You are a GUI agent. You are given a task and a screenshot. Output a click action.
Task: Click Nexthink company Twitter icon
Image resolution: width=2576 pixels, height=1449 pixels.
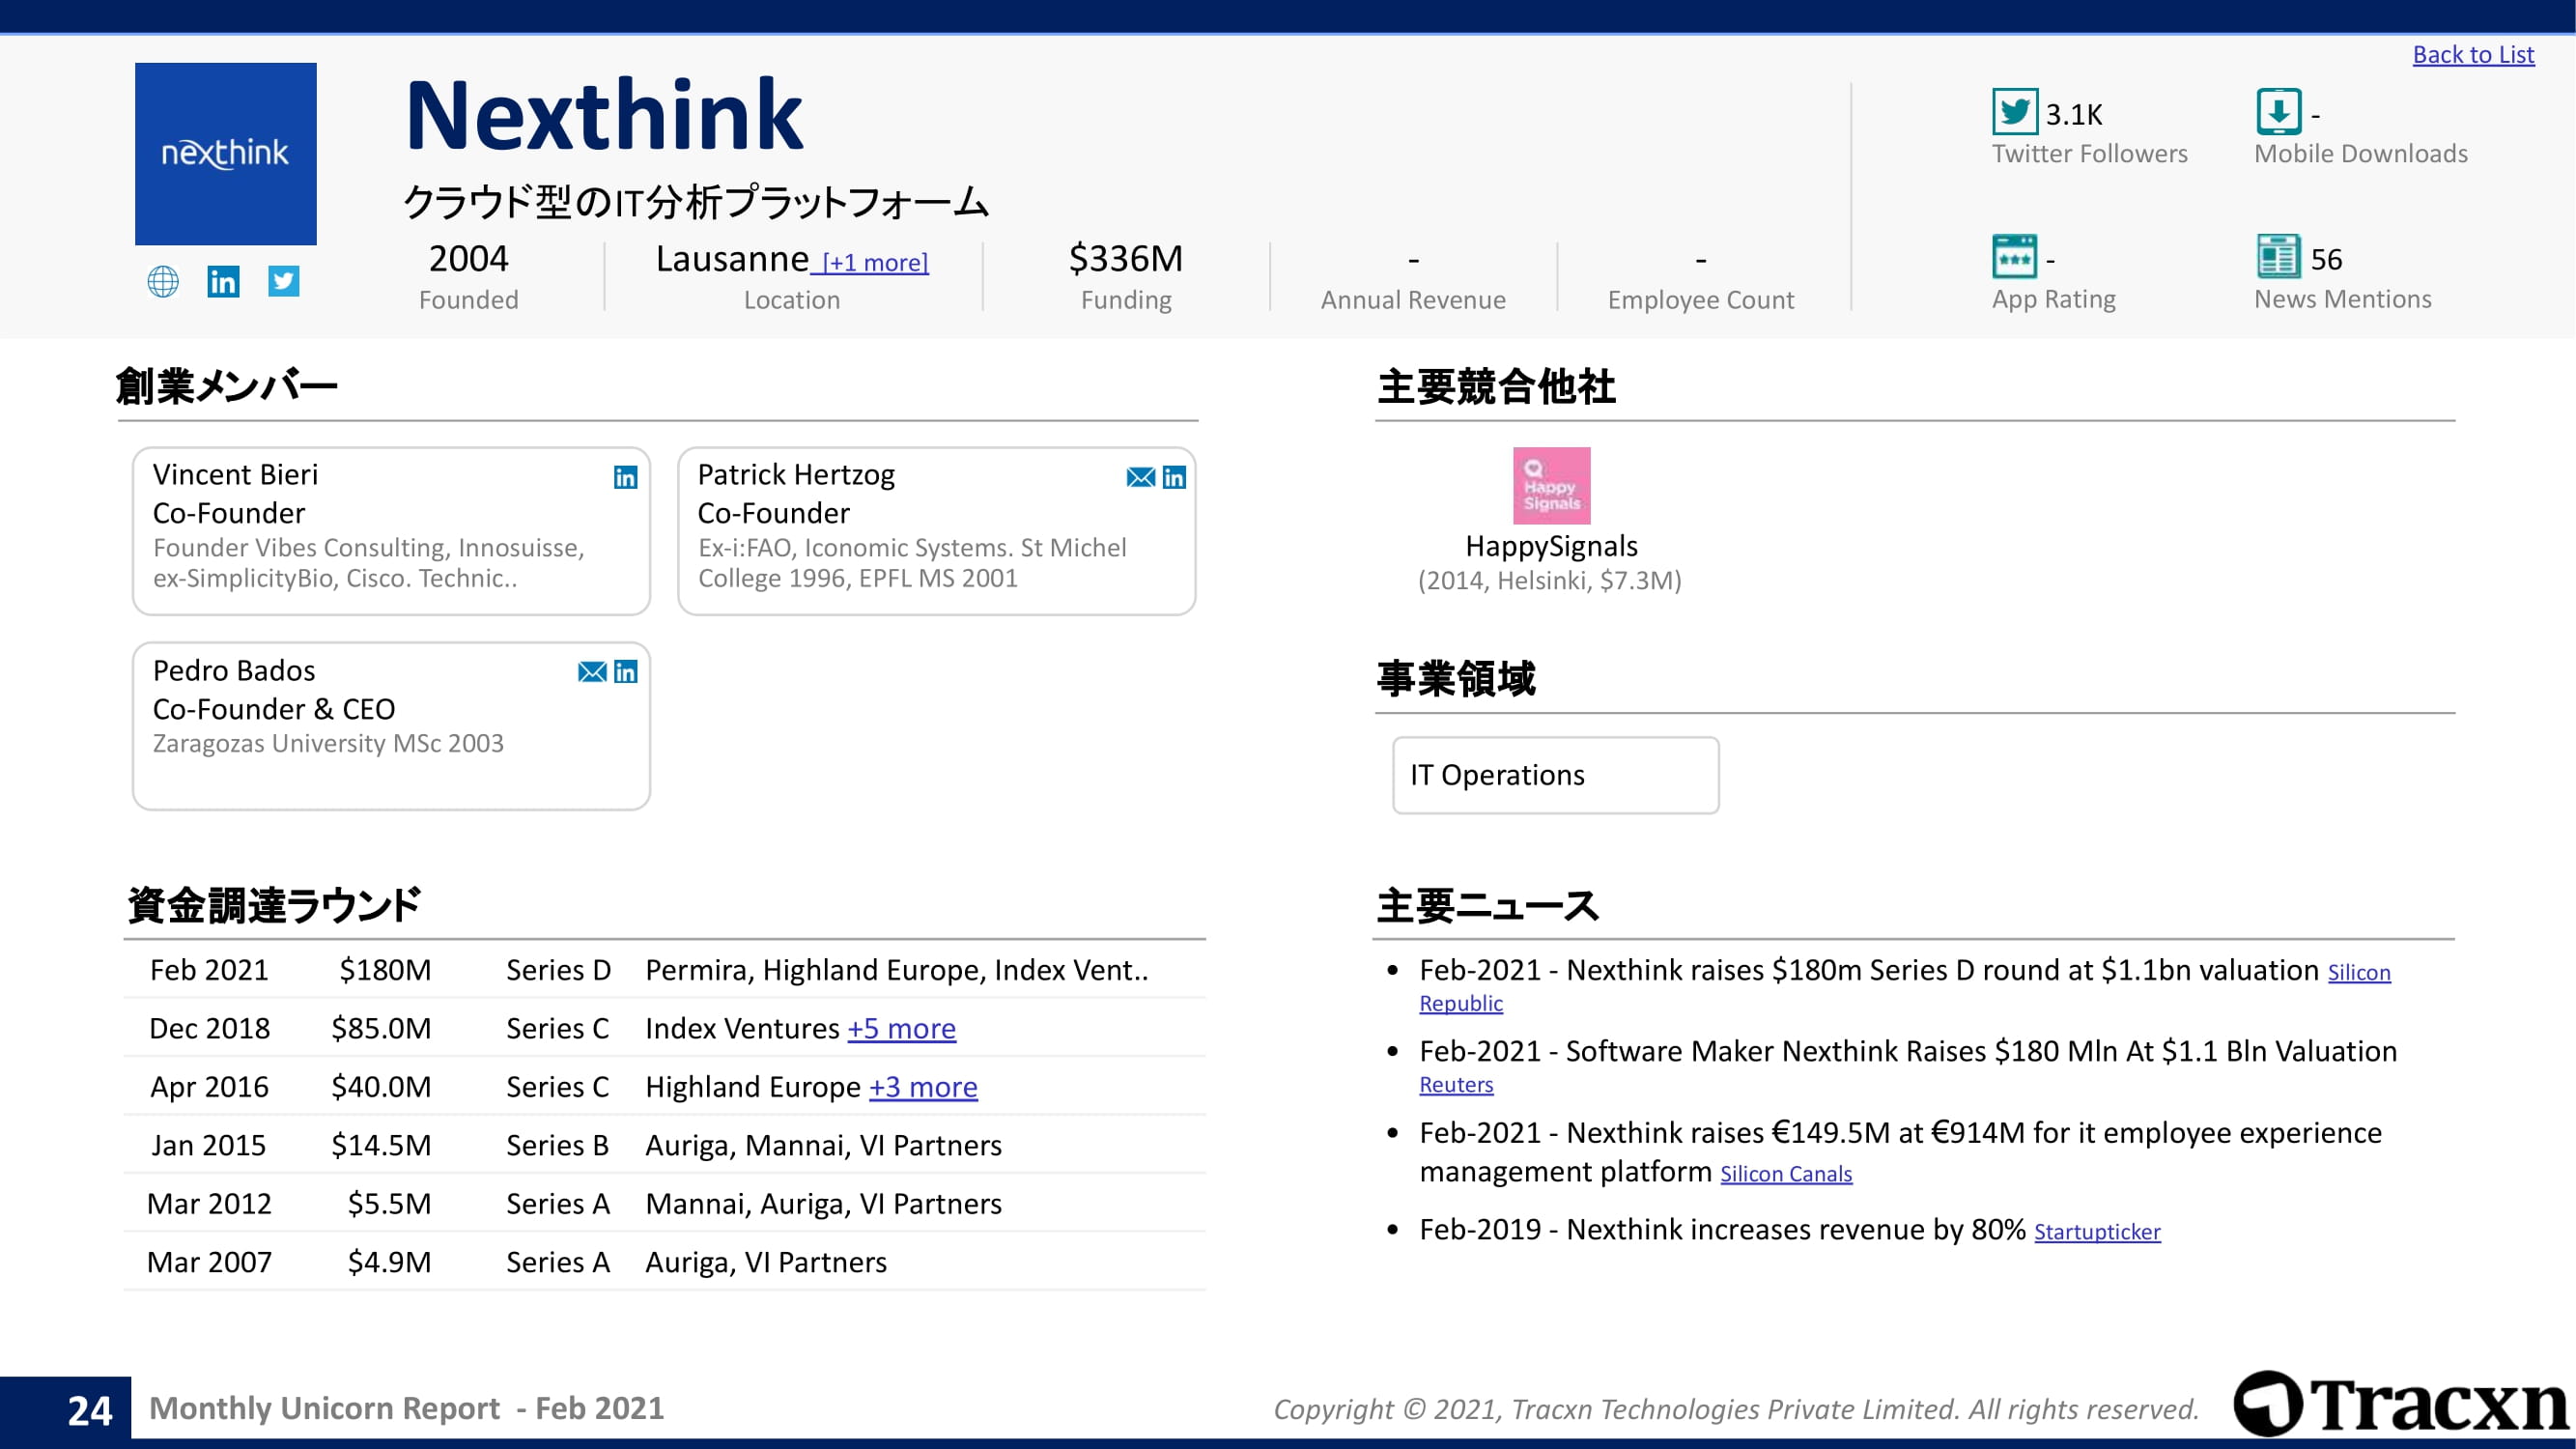[x=284, y=281]
